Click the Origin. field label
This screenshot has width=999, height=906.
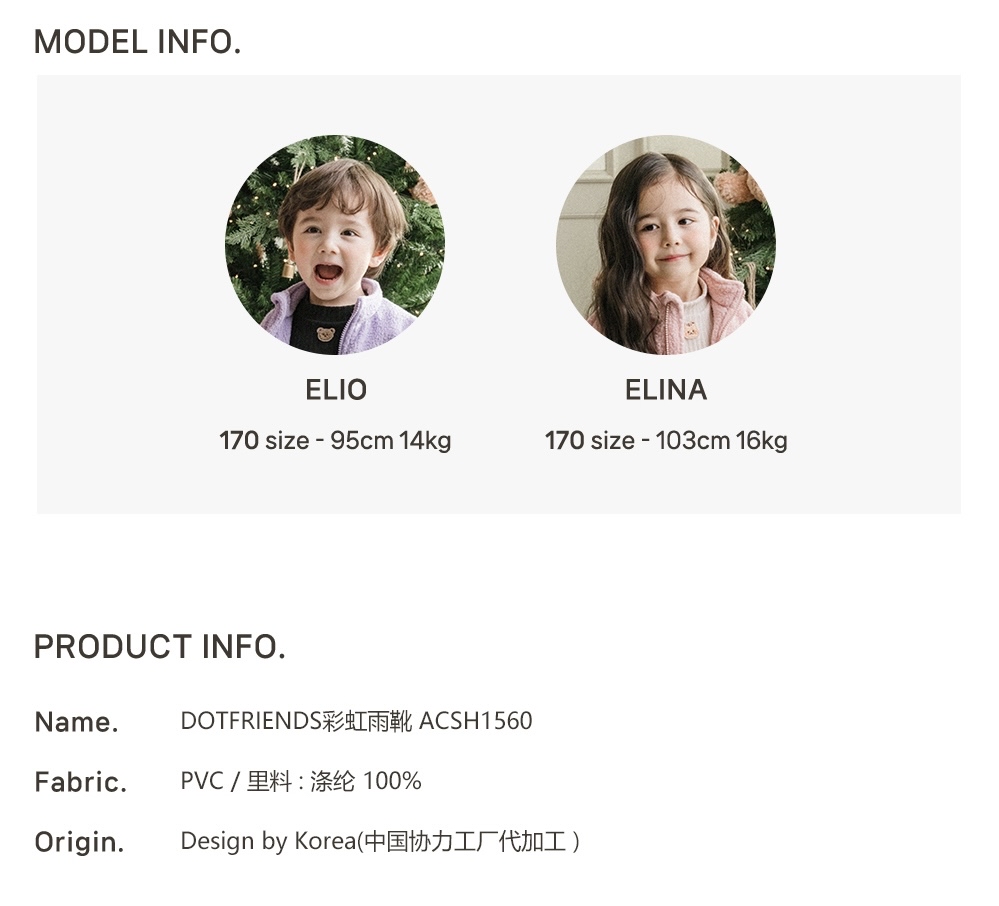[79, 842]
